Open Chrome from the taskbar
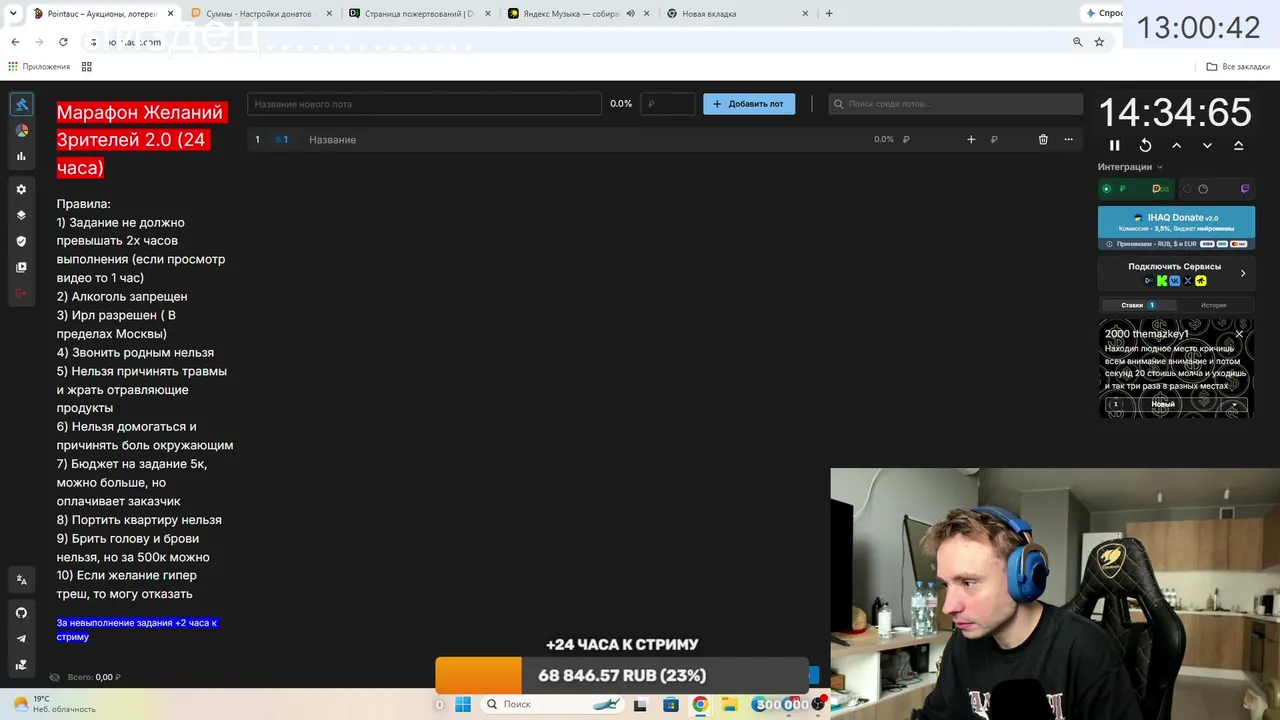1280x720 pixels. pyautogui.click(x=700, y=704)
